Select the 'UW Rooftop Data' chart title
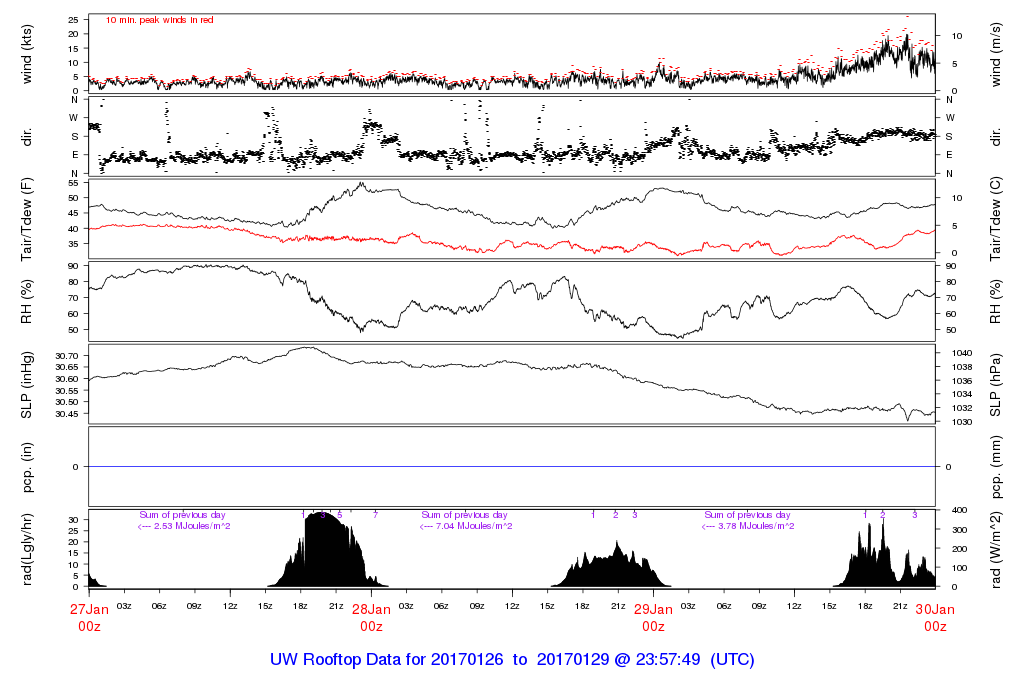This screenshot has height=700, width=1024. click(512, 660)
